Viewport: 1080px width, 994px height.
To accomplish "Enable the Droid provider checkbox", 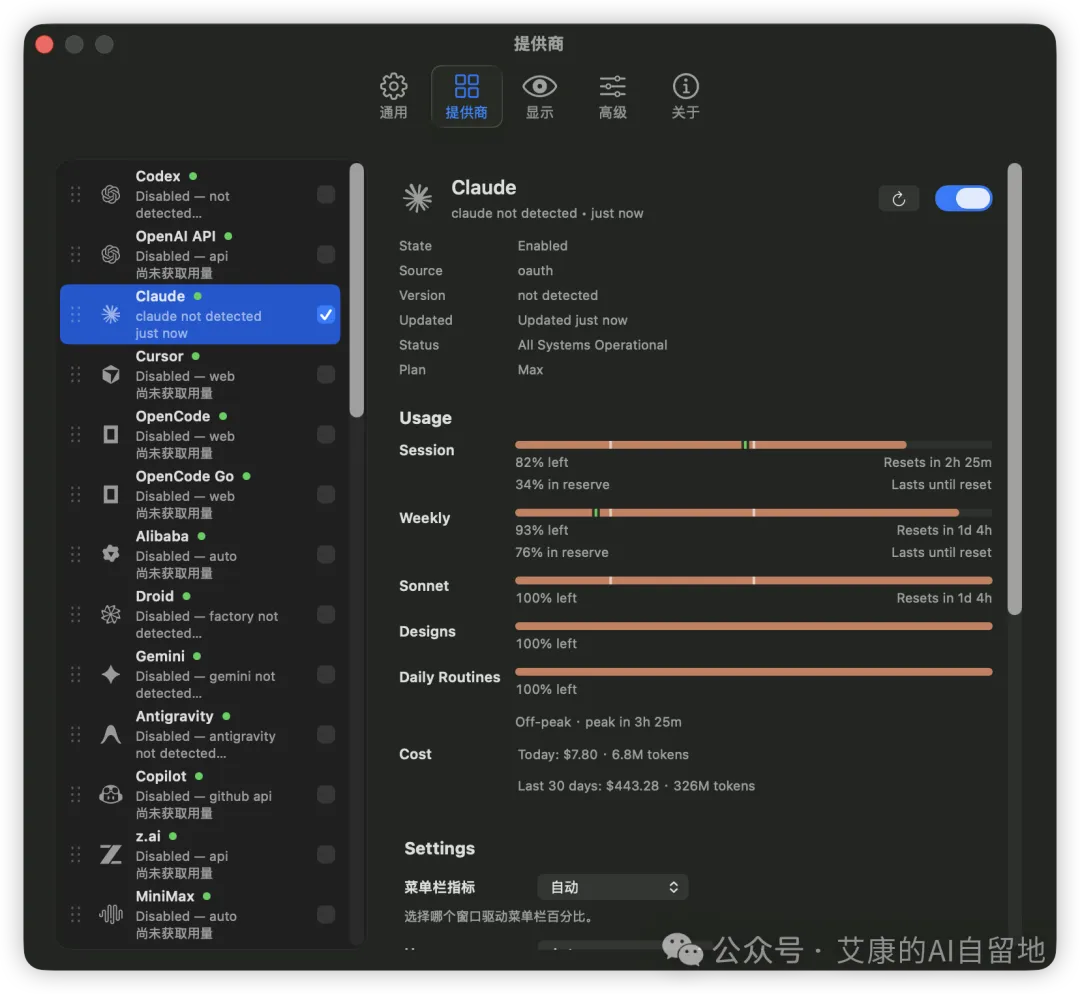I will click(x=326, y=614).
